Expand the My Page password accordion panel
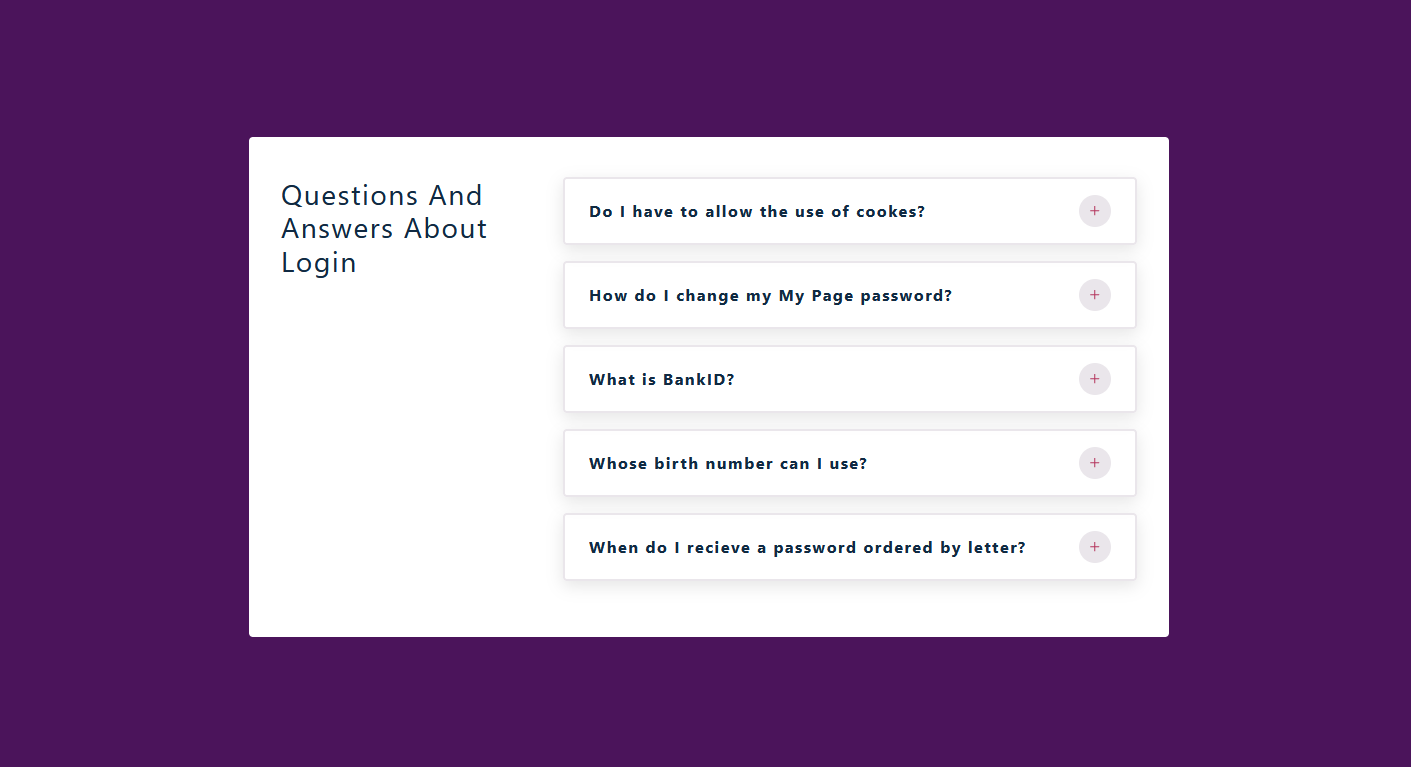Screen dimensions: 1411x767 tap(1010, 295)
